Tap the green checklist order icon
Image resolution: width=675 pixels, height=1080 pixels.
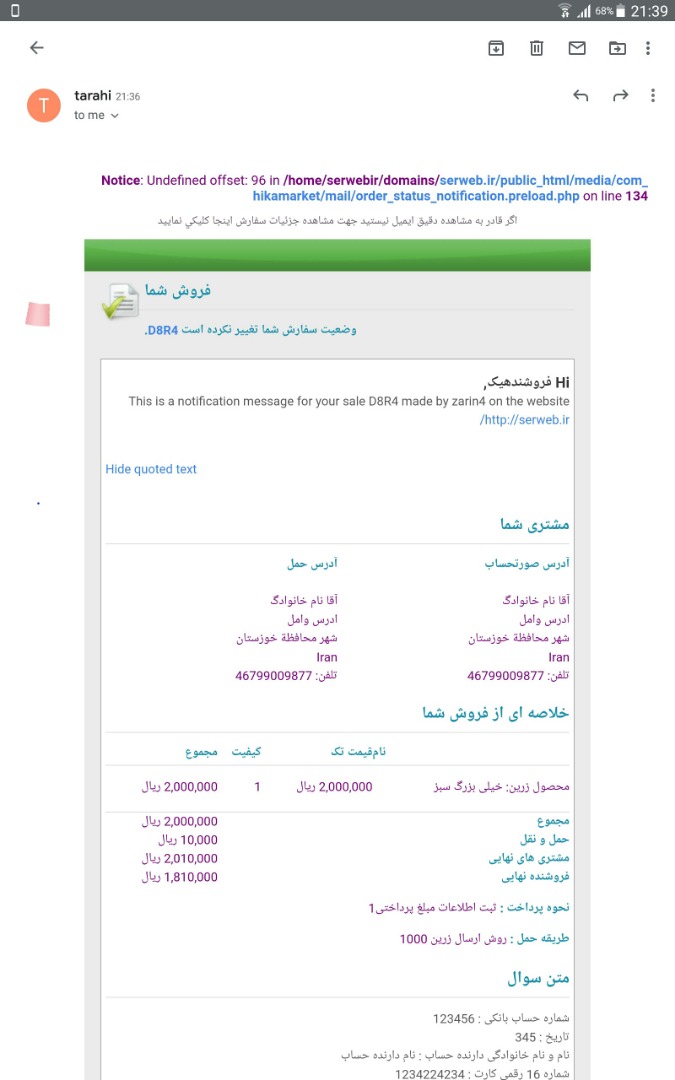click(120, 300)
